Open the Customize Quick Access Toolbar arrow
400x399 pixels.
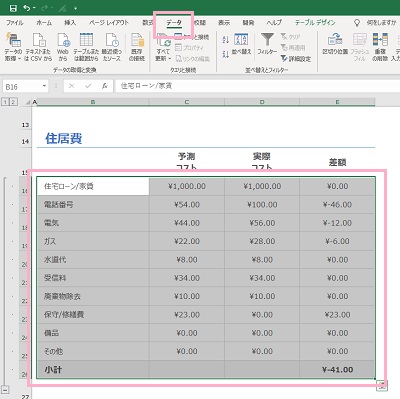click(x=76, y=8)
